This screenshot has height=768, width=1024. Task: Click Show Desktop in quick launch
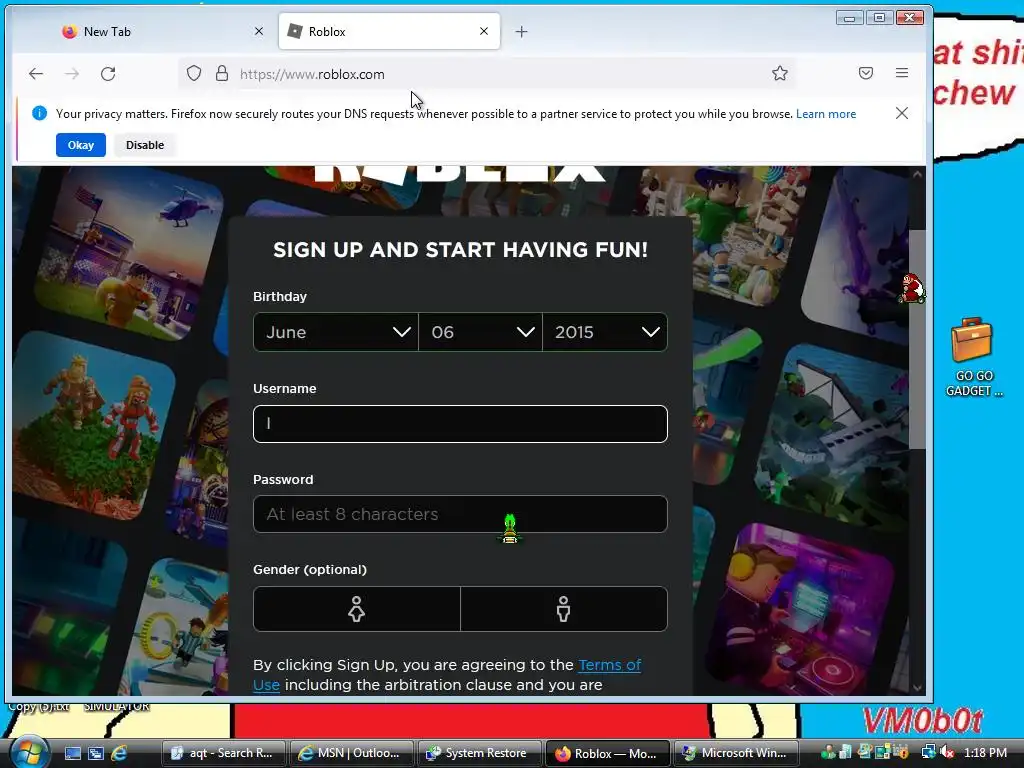click(x=72, y=753)
